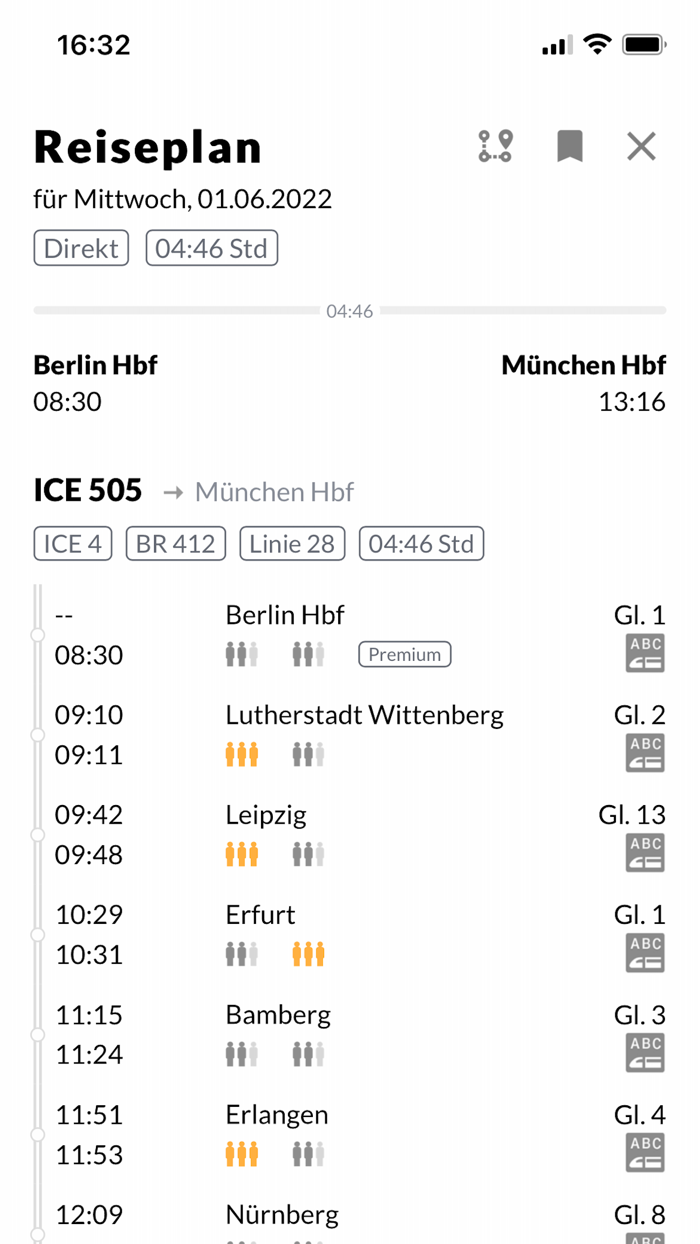Tap the orange occupancy icon at Lutherstadt Wittenberg
The height and width of the screenshot is (1244, 700).
pyautogui.click(x=242, y=753)
